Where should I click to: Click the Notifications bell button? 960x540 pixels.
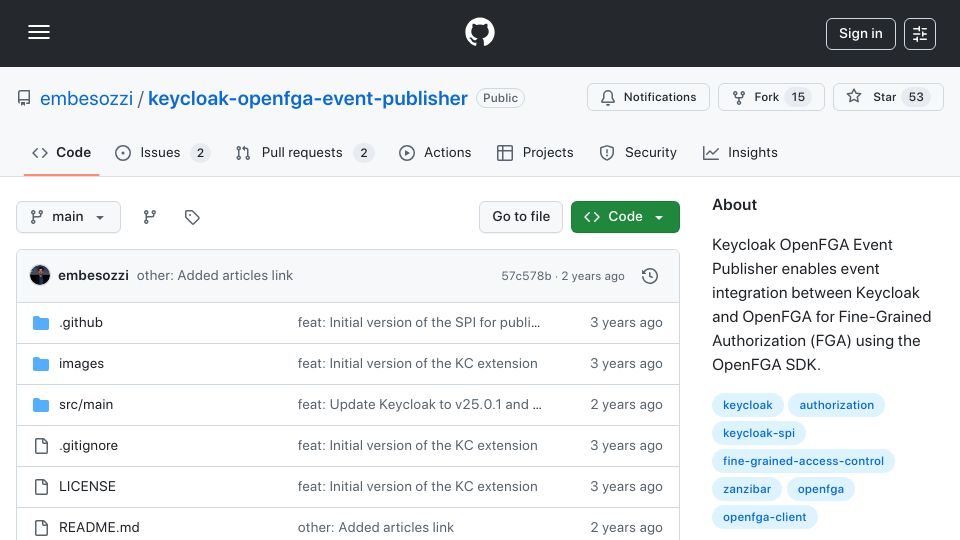tap(648, 97)
